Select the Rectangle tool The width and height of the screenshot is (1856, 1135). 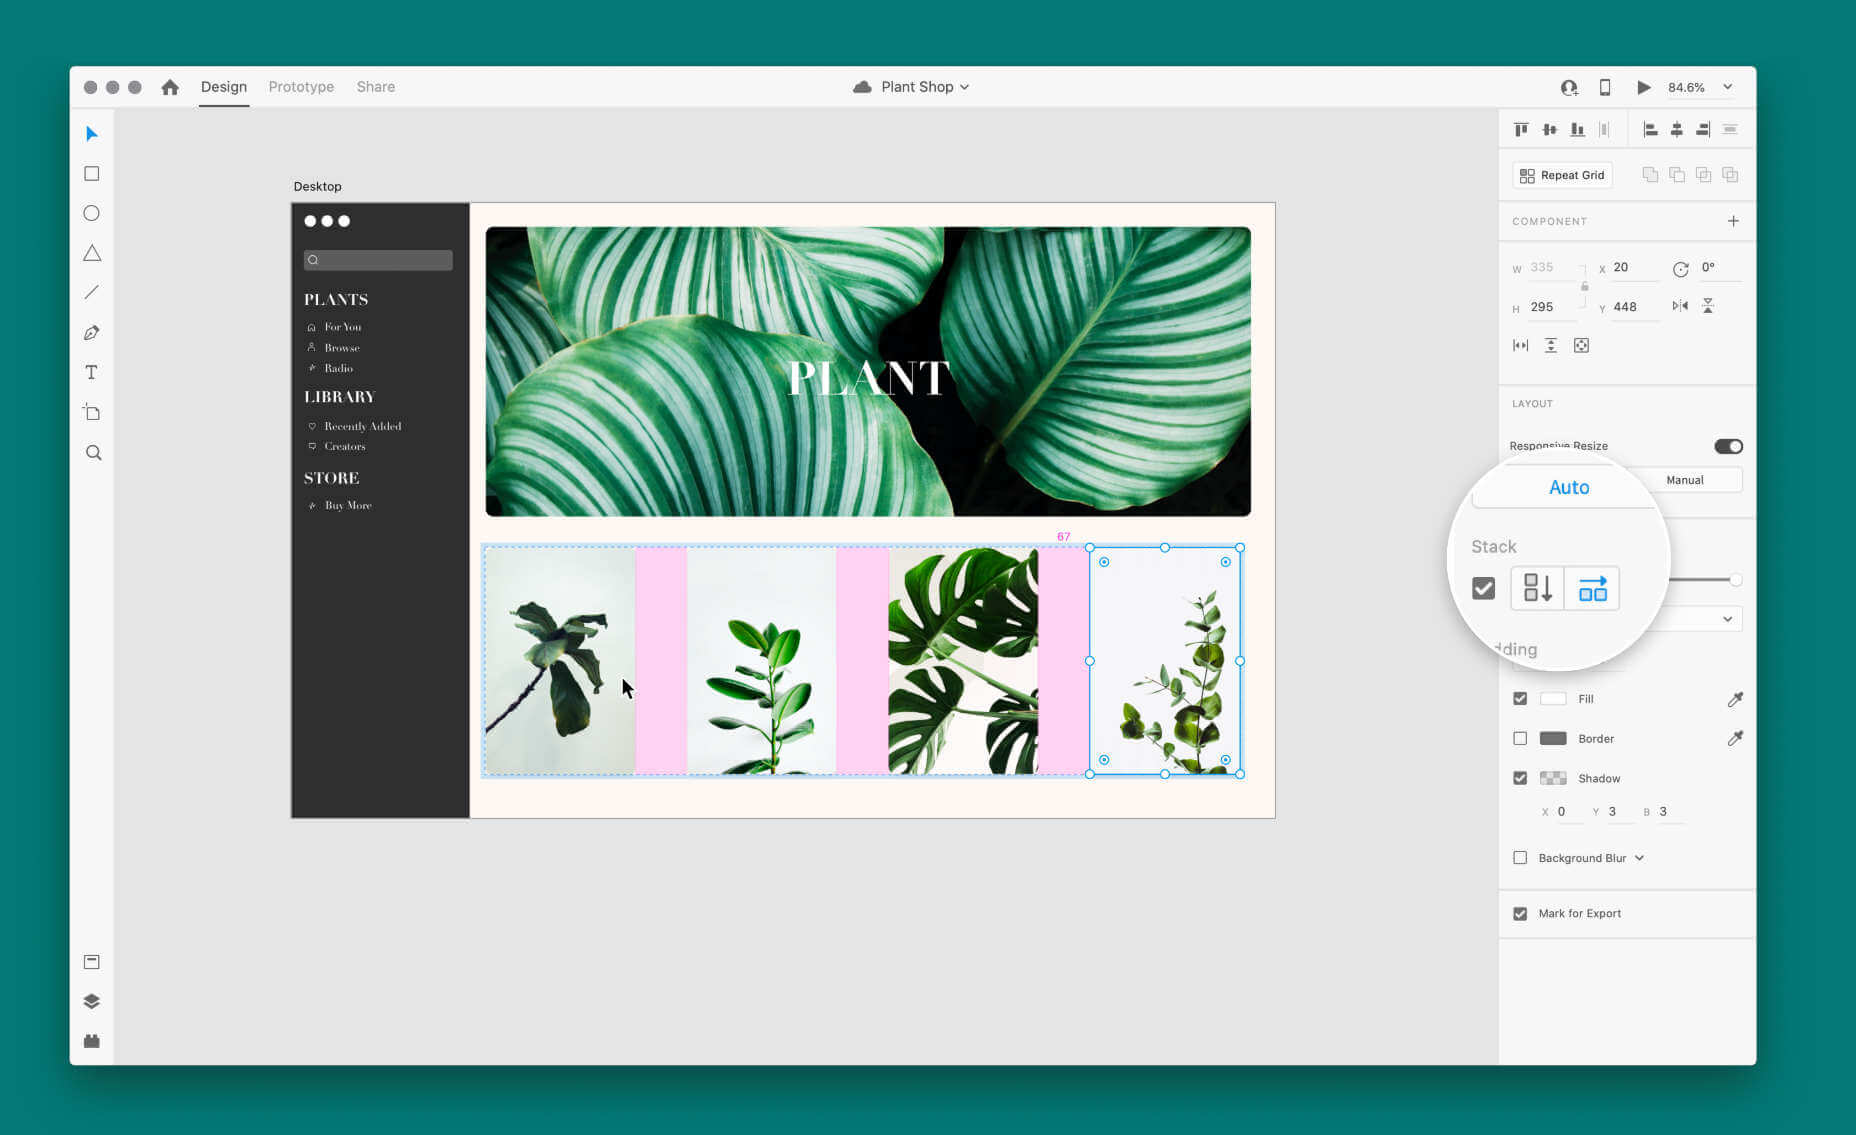click(92, 174)
